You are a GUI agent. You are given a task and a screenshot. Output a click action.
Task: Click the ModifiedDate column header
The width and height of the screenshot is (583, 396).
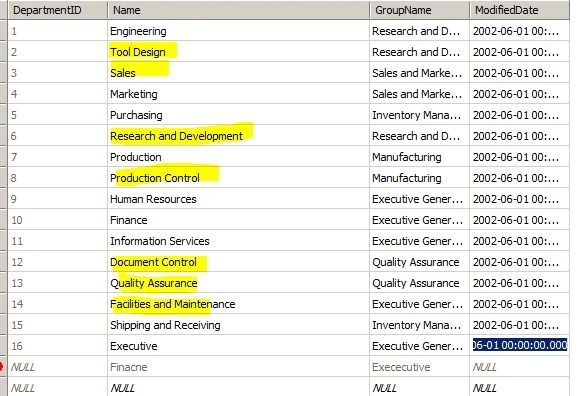point(519,10)
